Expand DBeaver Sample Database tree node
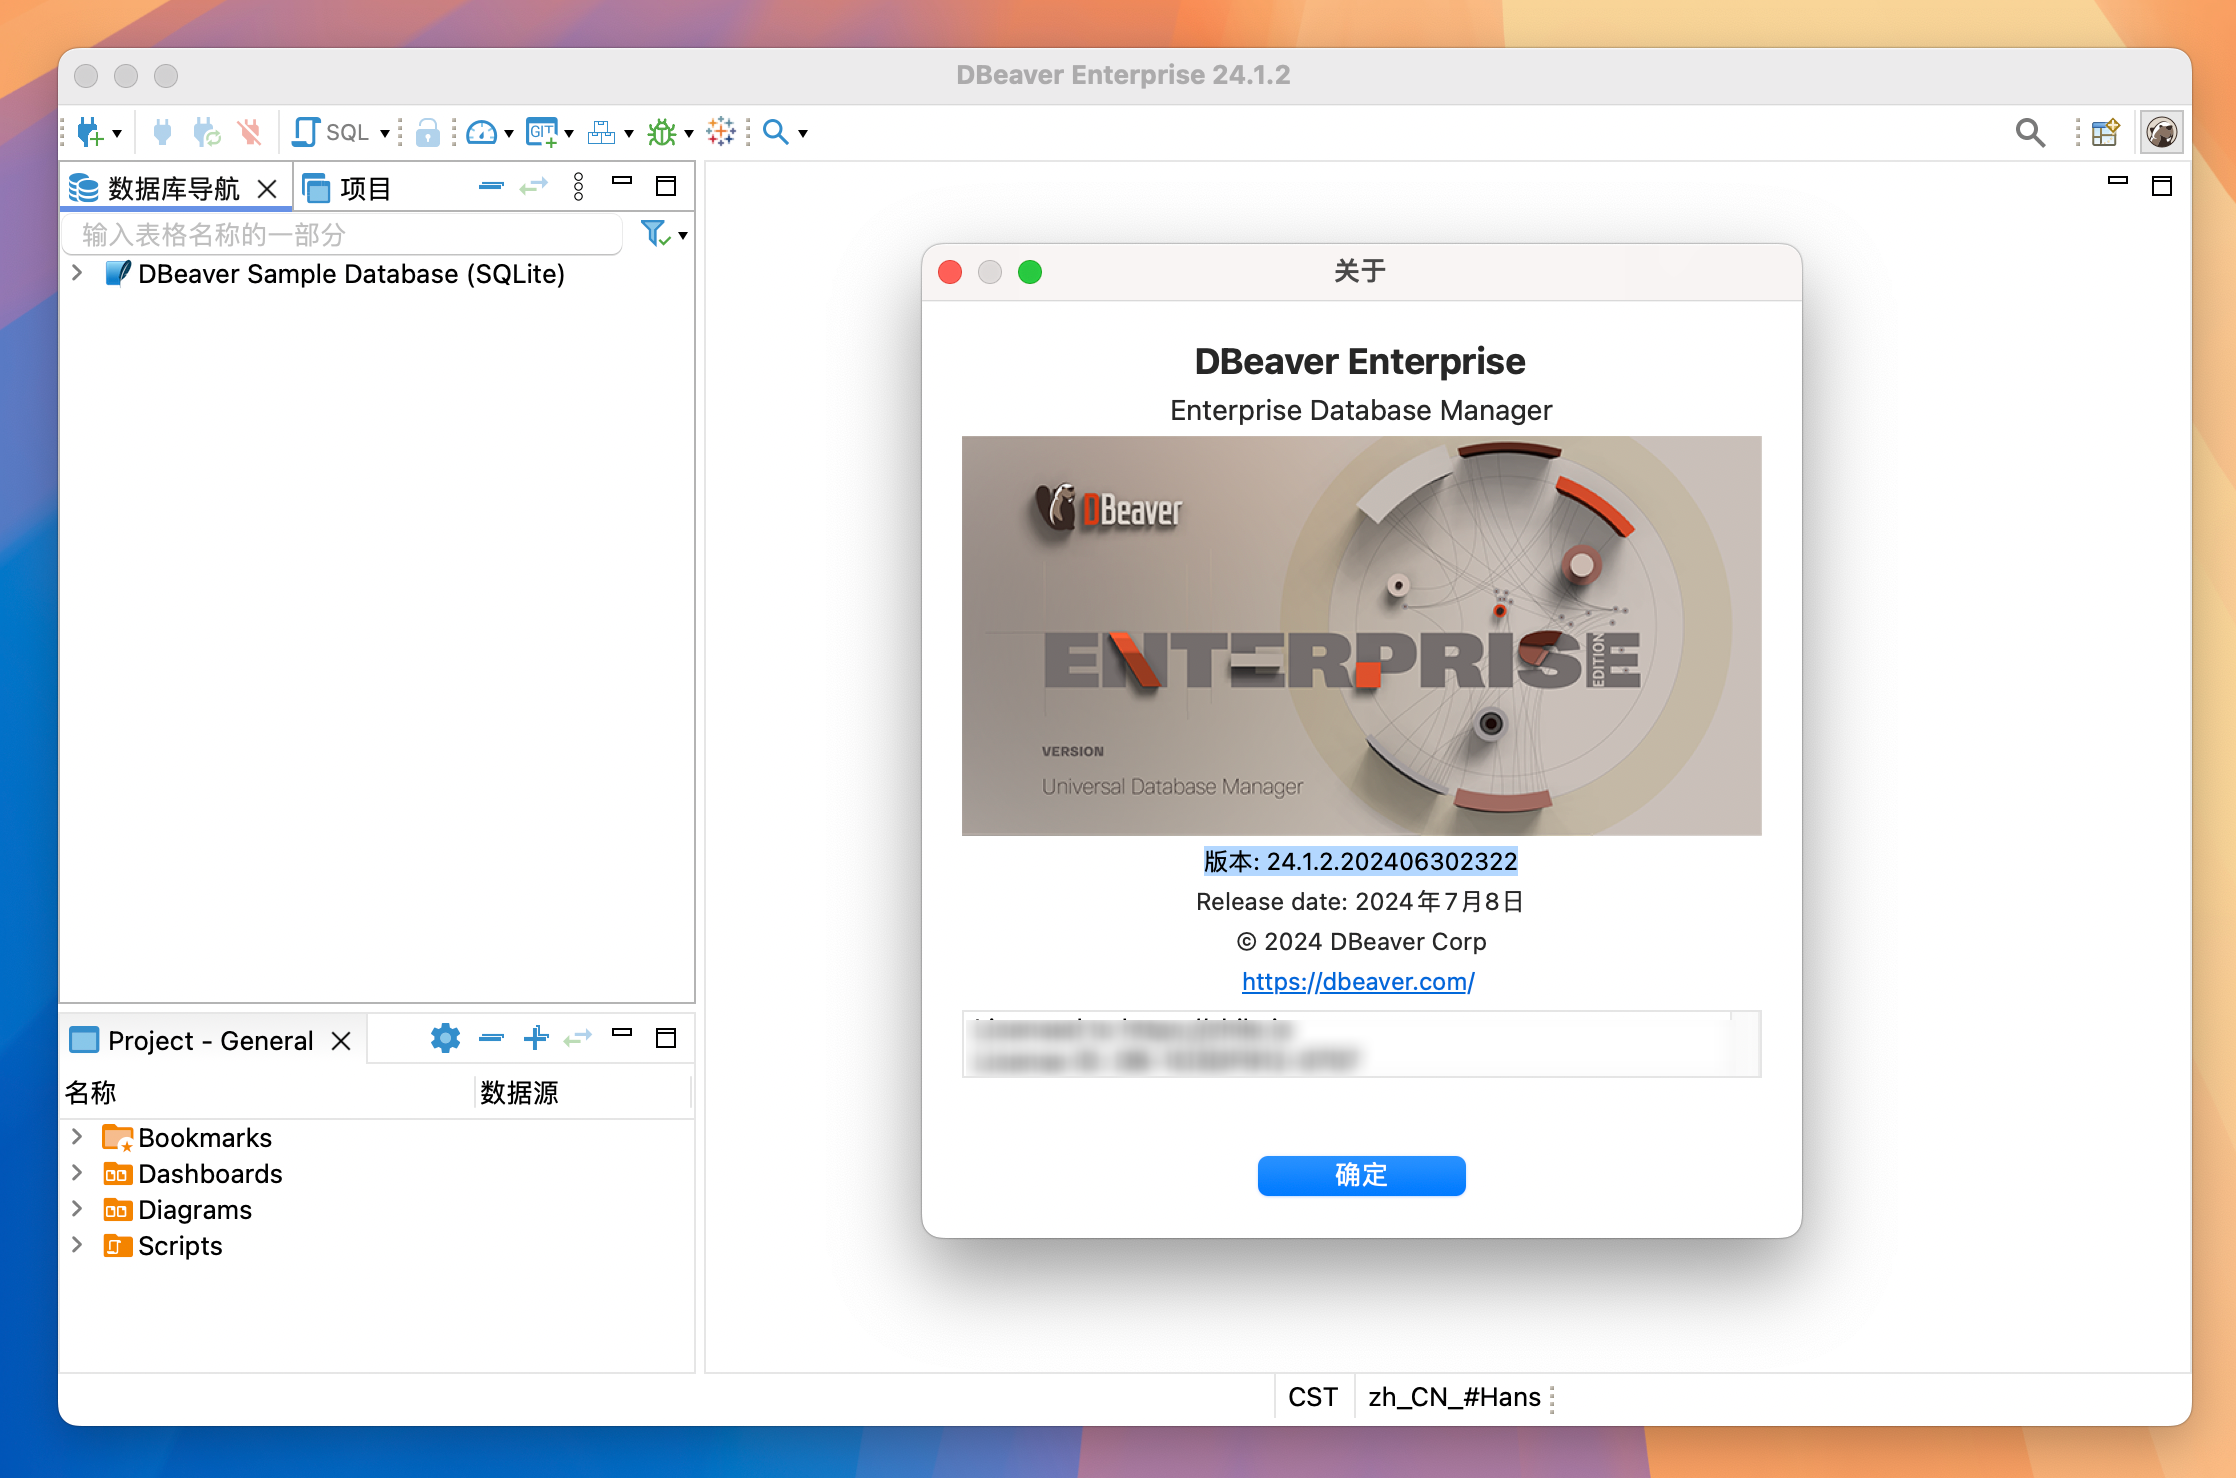 [77, 273]
